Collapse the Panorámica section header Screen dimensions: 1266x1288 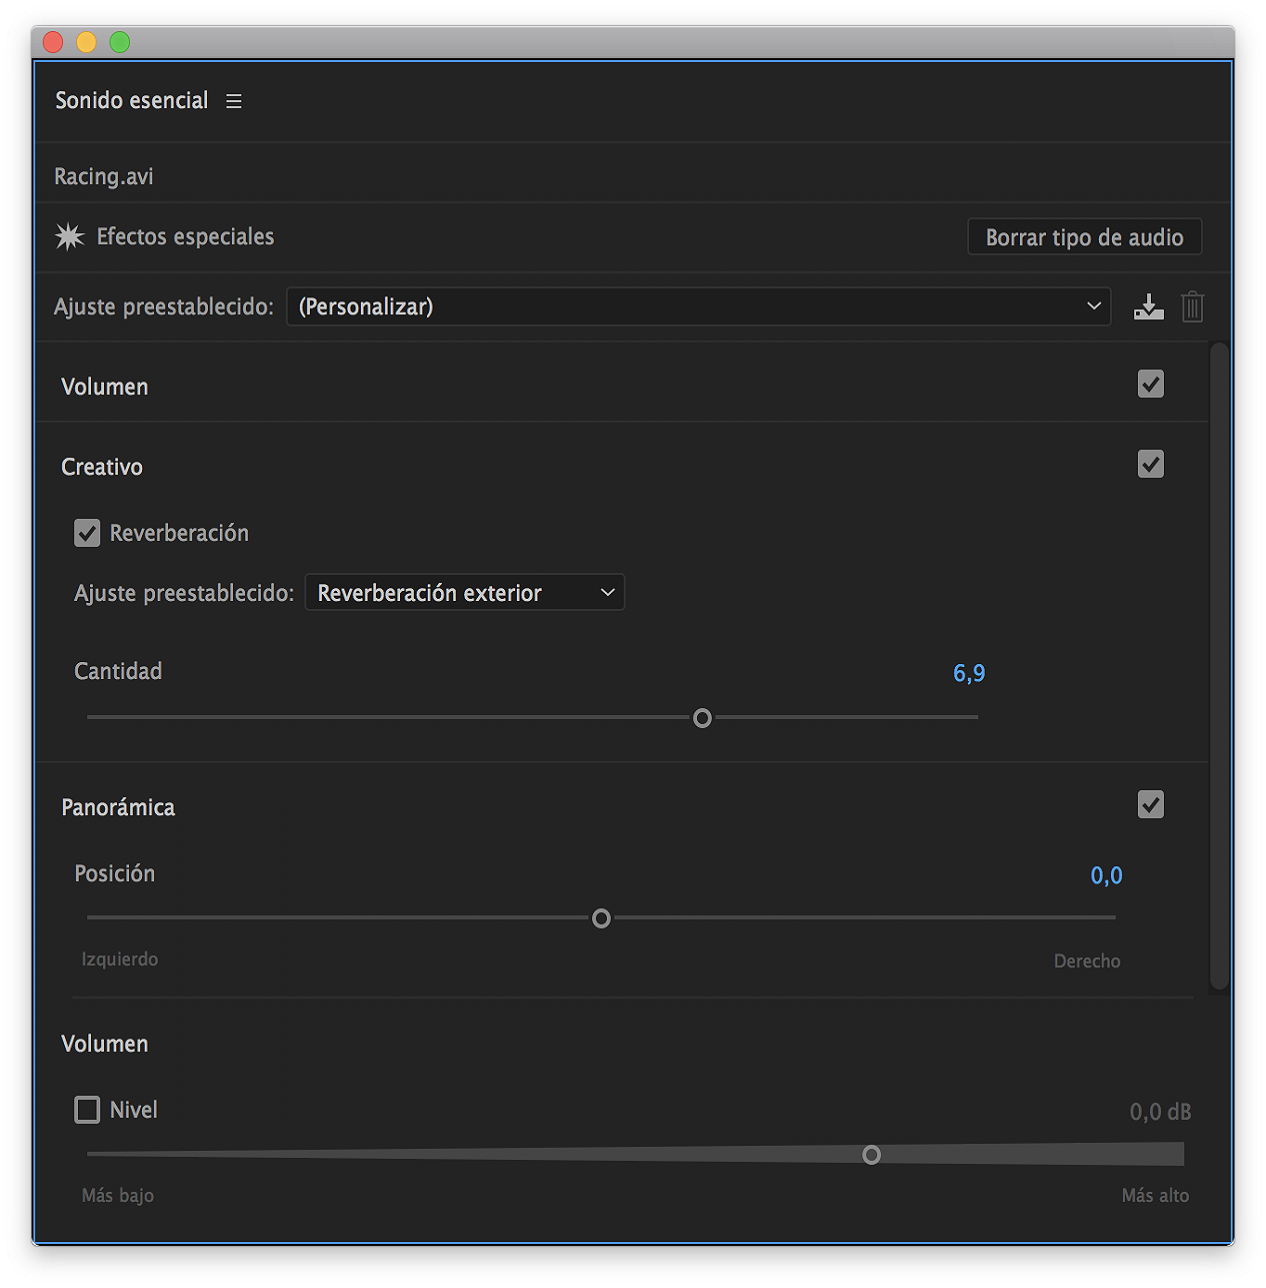point(118,808)
